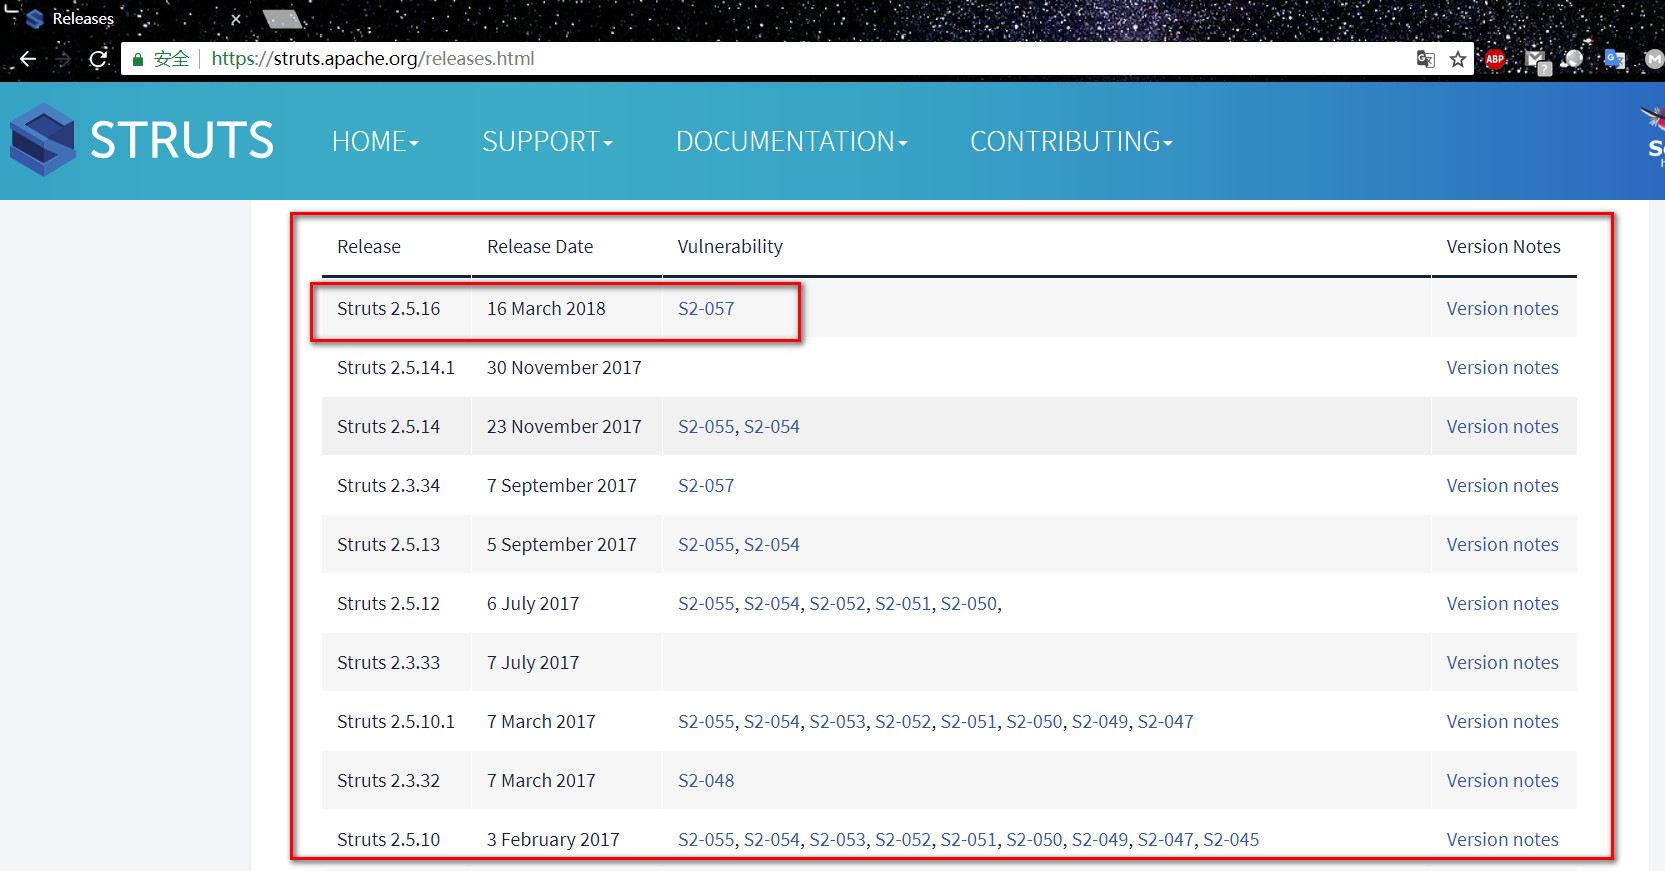Select the 'Struts 2.3.33' release cell
Viewport: 1665px width, 871px height.
[x=396, y=663]
